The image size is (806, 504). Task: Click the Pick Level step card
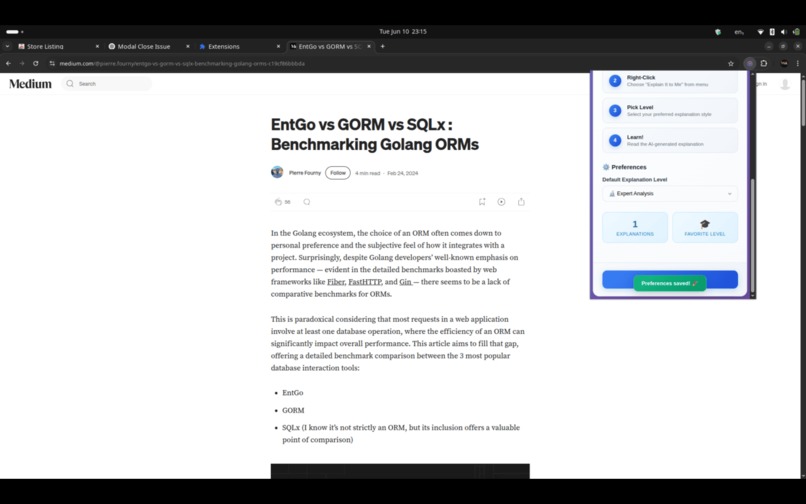[670, 111]
